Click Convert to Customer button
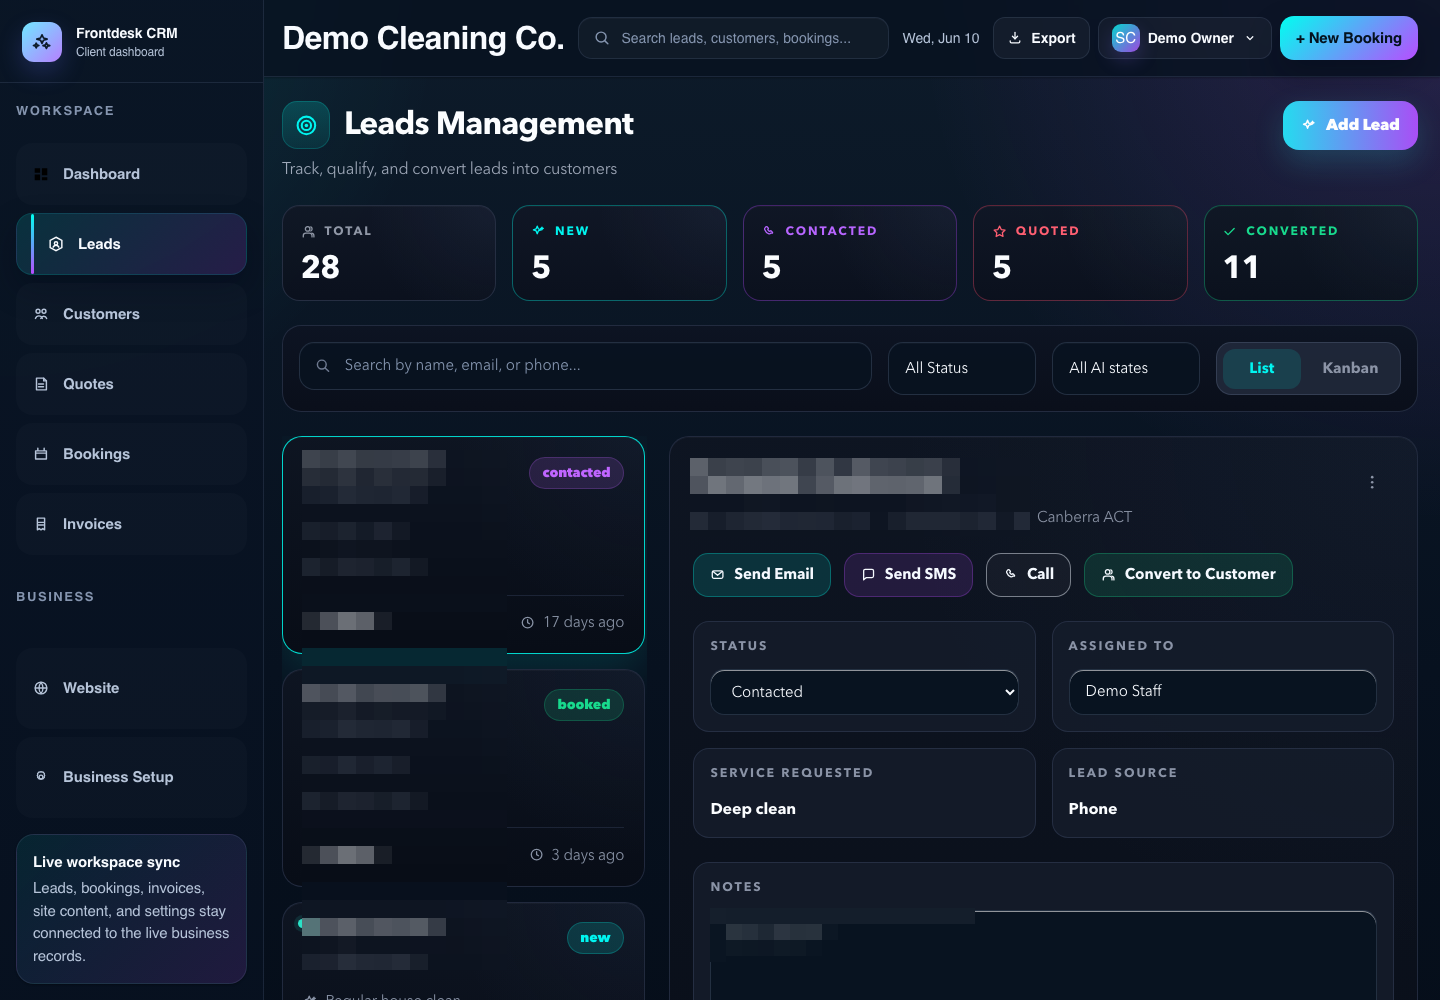 point(1188,575)
